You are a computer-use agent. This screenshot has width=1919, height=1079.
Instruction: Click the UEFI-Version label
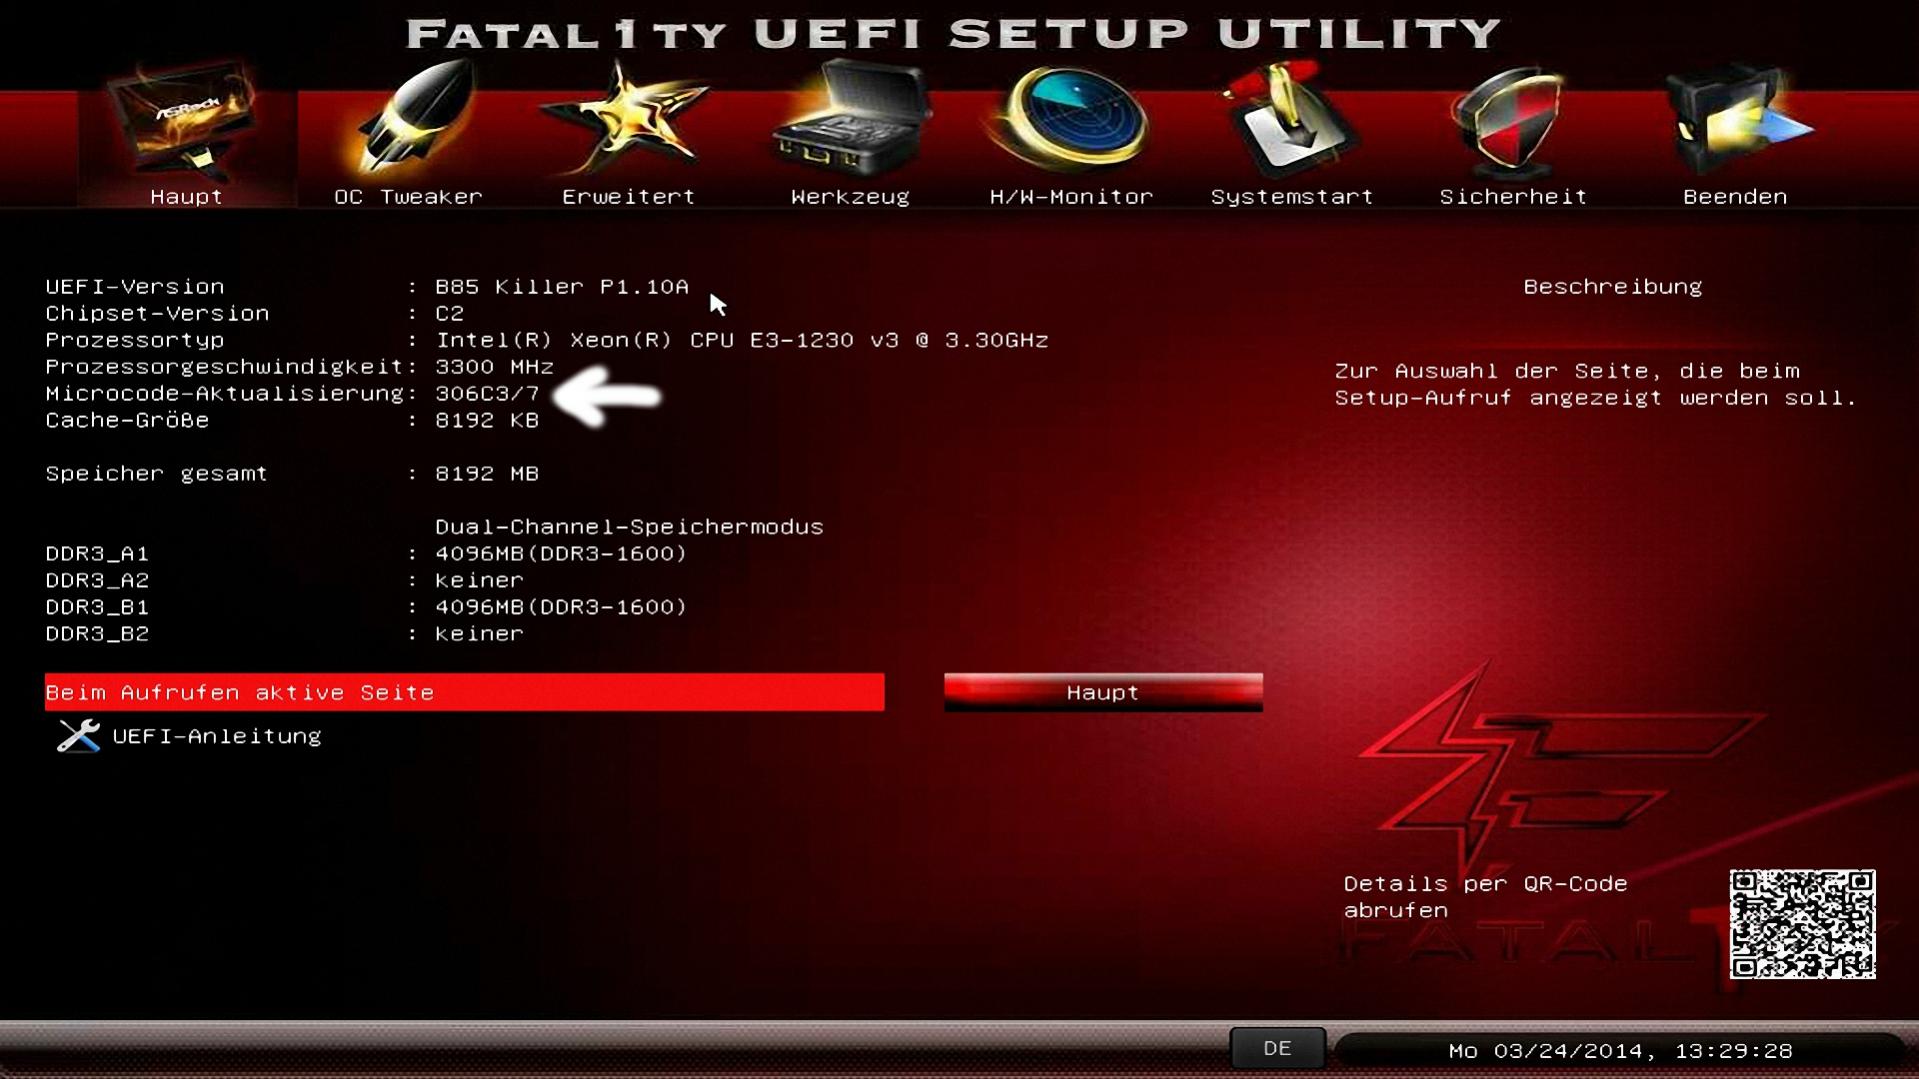point(135,287)
